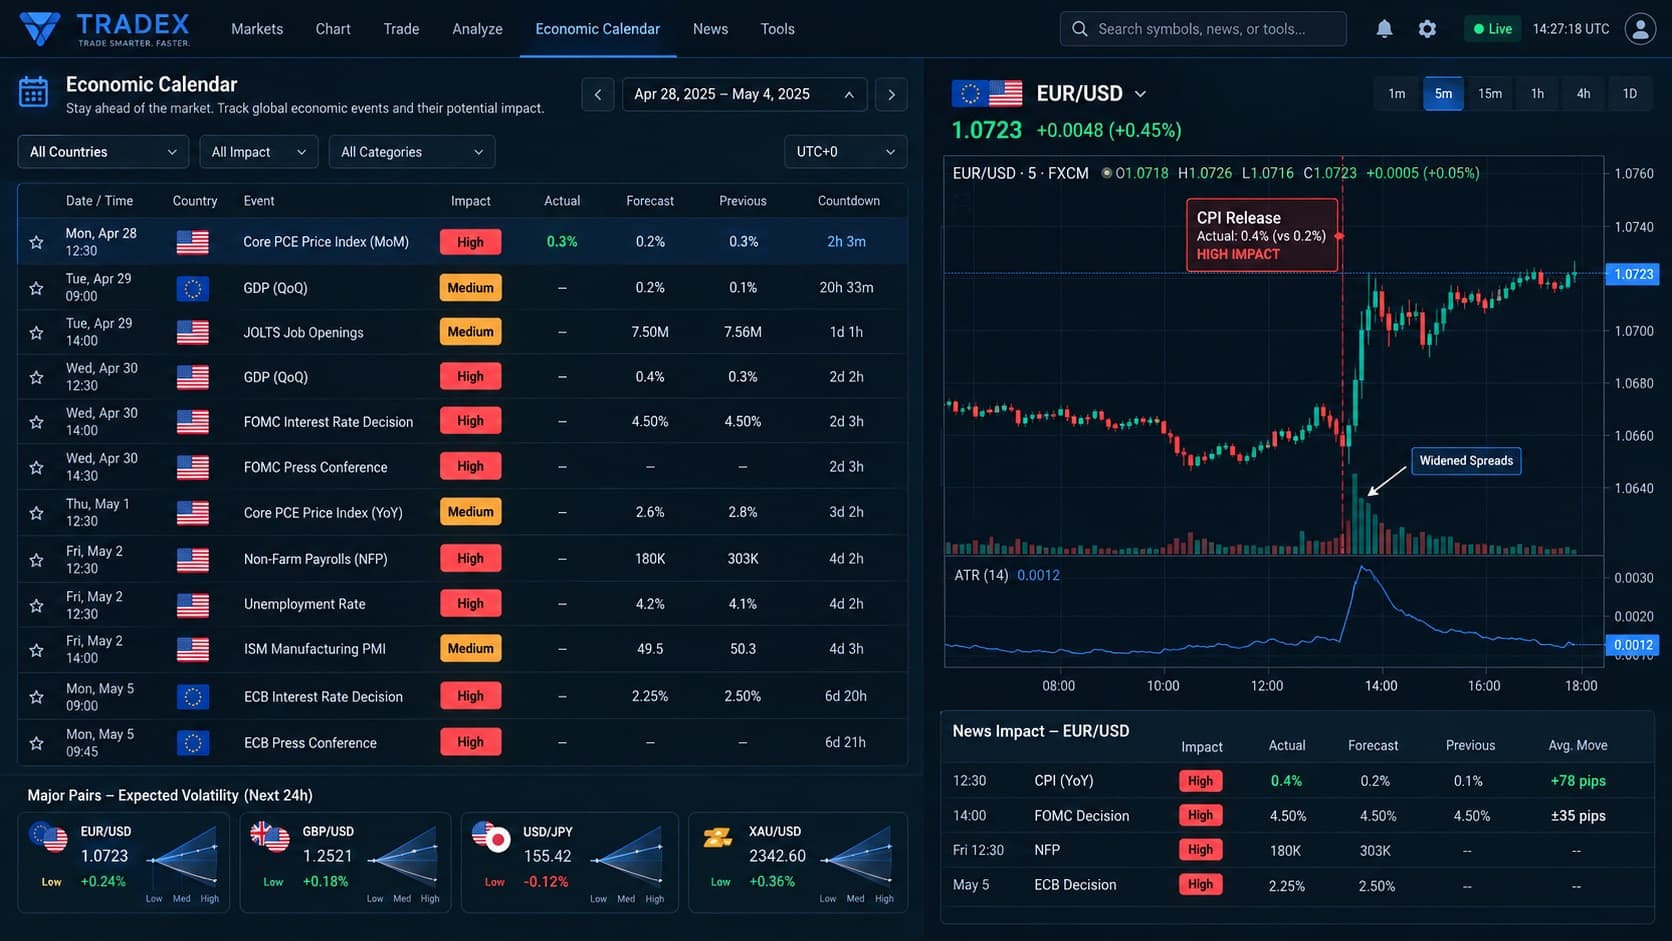The width and height of the screenshot is (1672, 941).
Task: Click the TradeX logo
Action: click(x=105, y=29)
